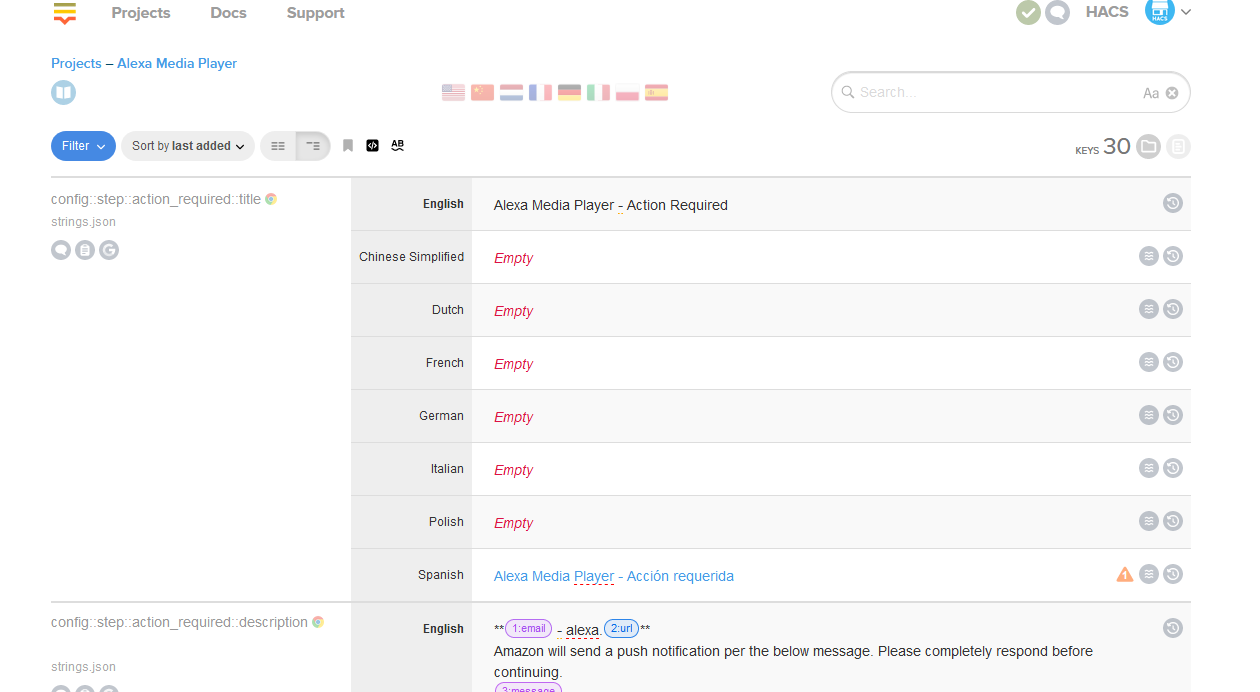Click the bookmark icon in the toolbar
The height and width of the screenshot is (692, 1260).
[347, 145]
